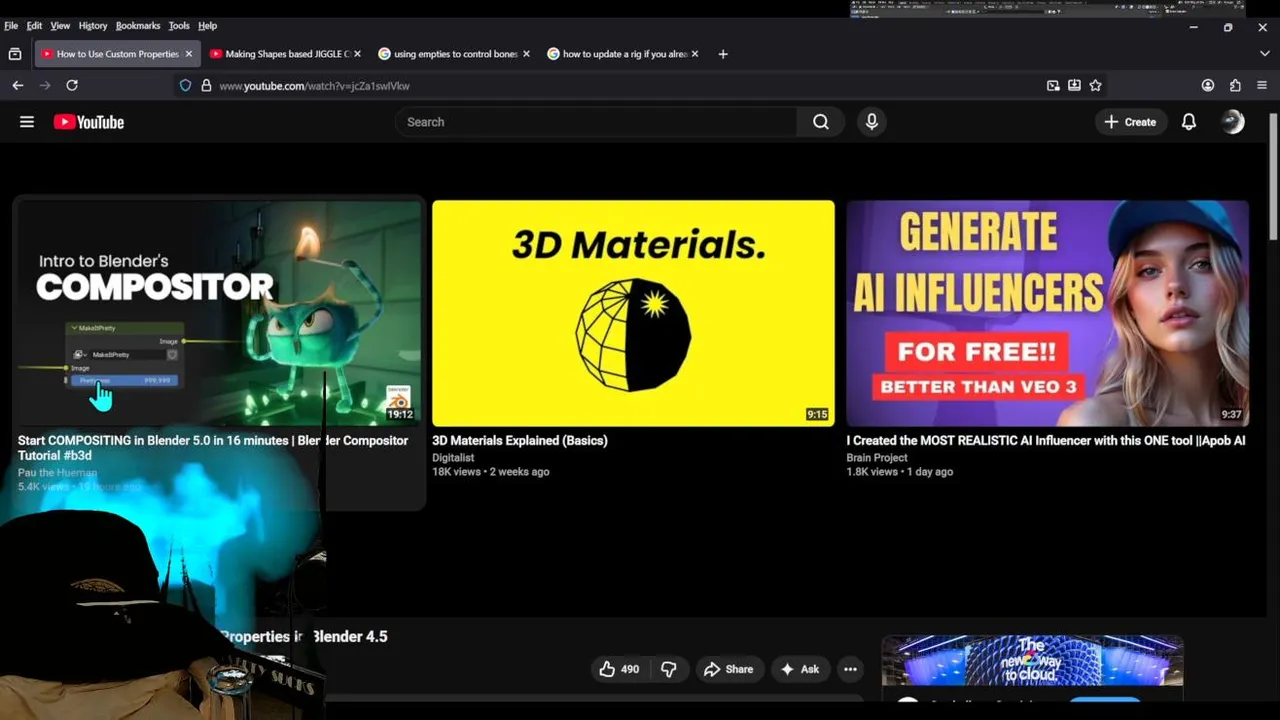Click the Ask button under video

click(x=799, y=669)
